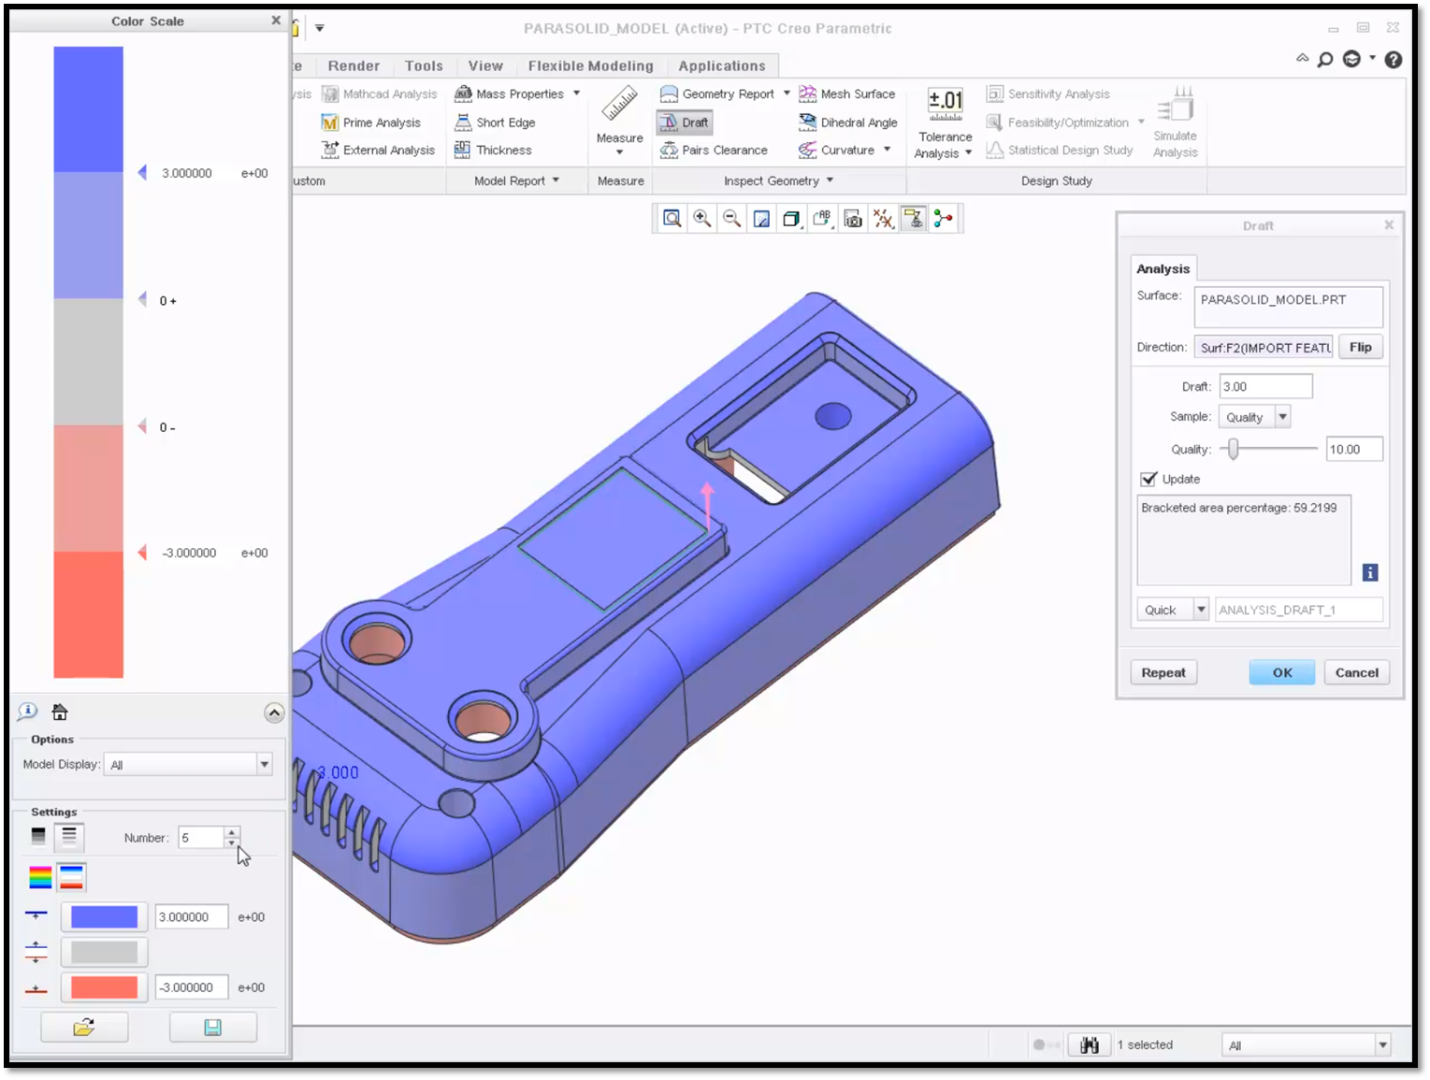Expand Mass Properties dropdown arrow

point(576,94)
